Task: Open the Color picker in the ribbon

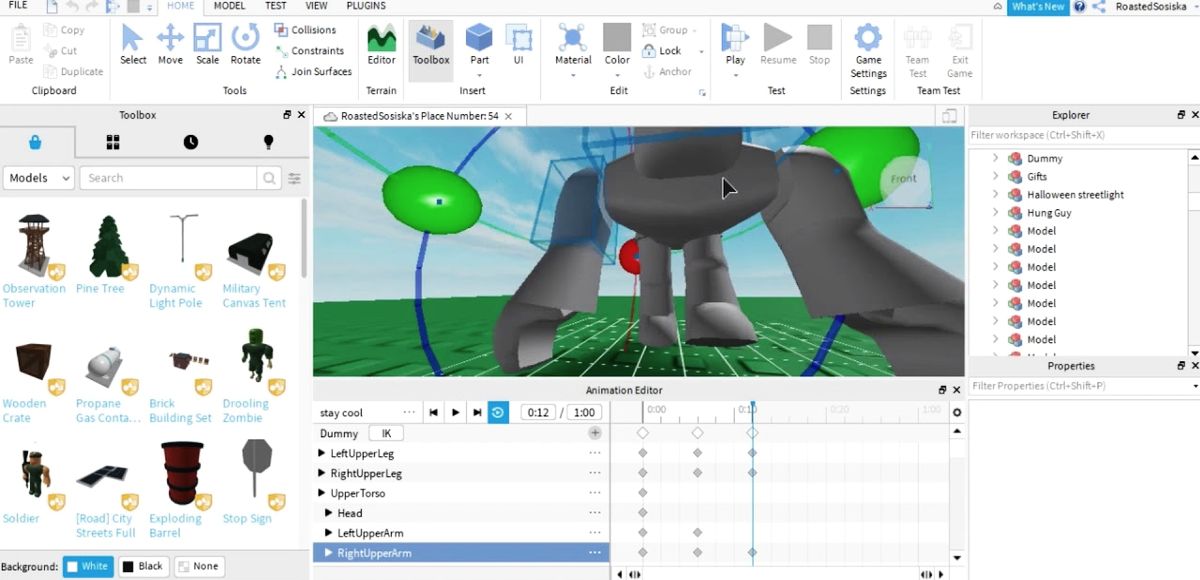Action: pos(617,45)
